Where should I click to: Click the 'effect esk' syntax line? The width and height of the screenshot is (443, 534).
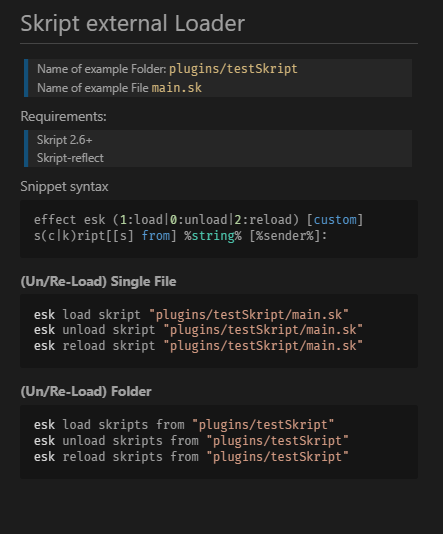(x=199, y=220)
